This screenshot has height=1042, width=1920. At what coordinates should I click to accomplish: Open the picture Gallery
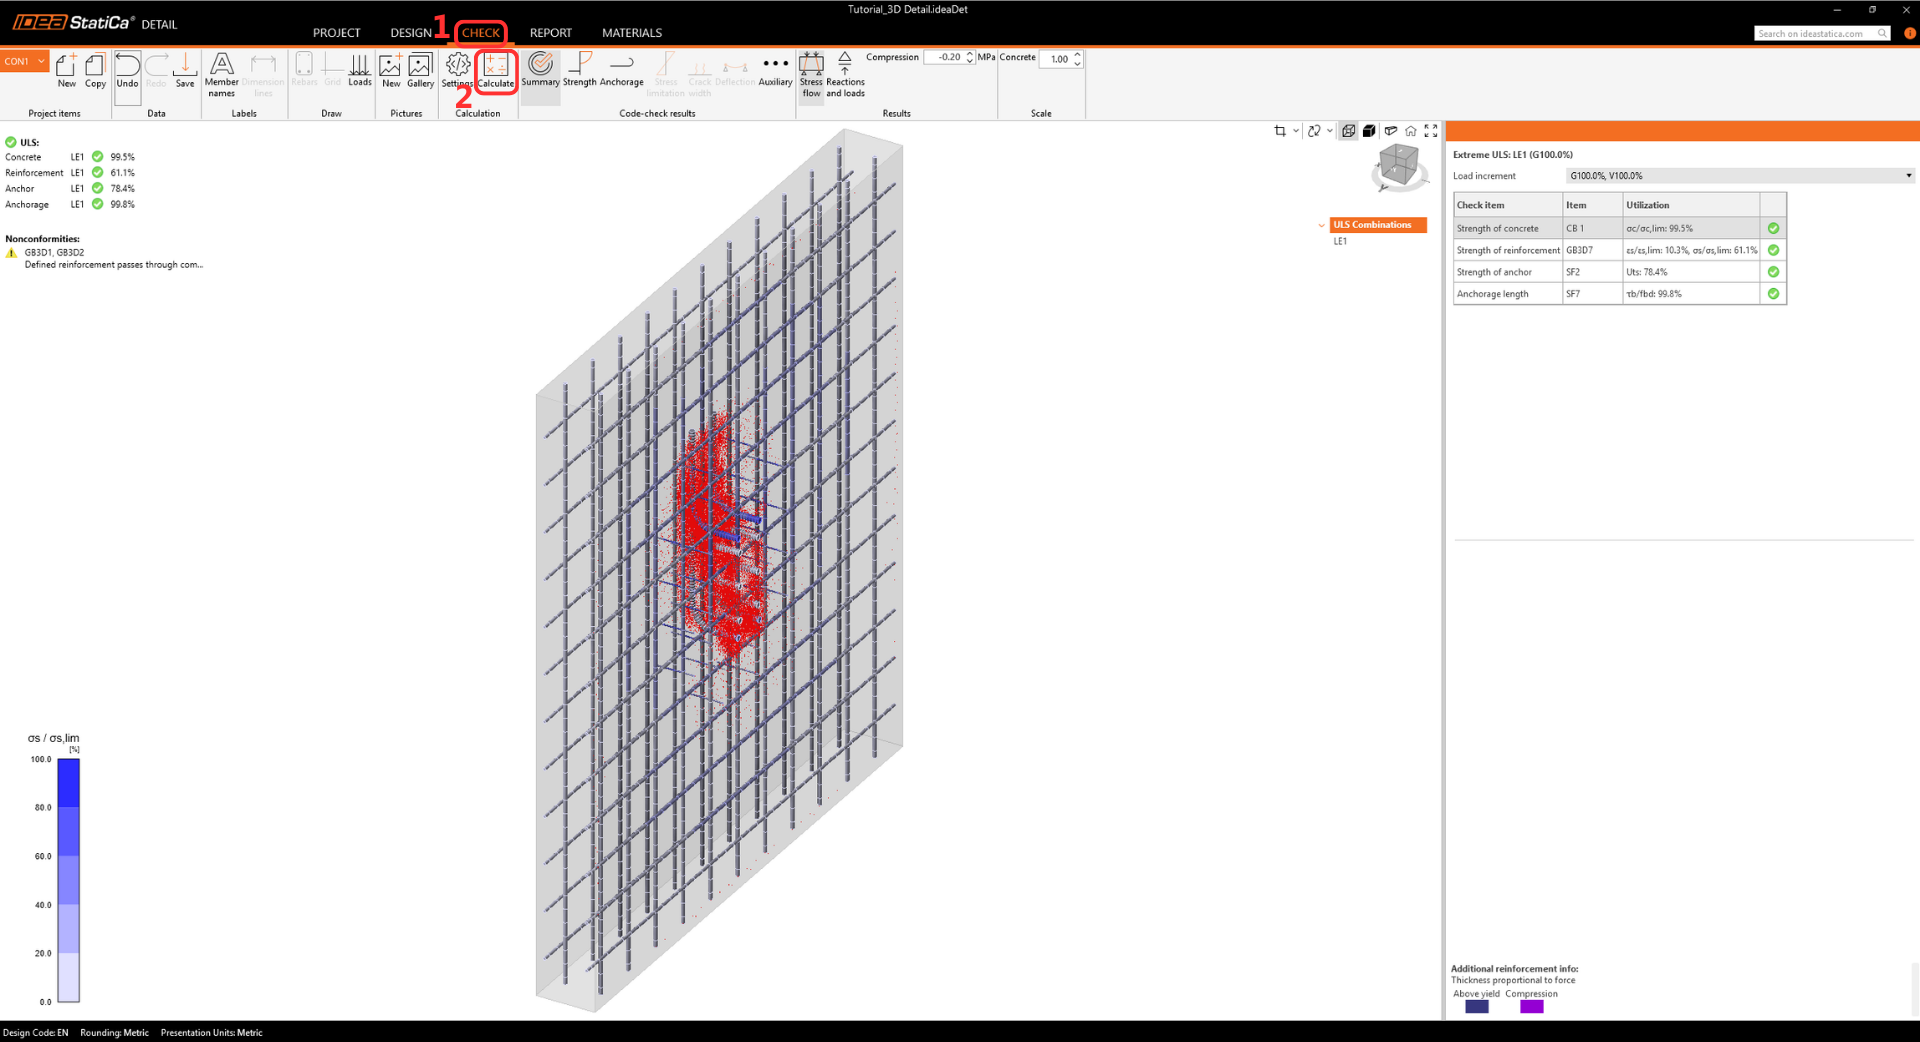pyautogui.click(x=420, y=72)
